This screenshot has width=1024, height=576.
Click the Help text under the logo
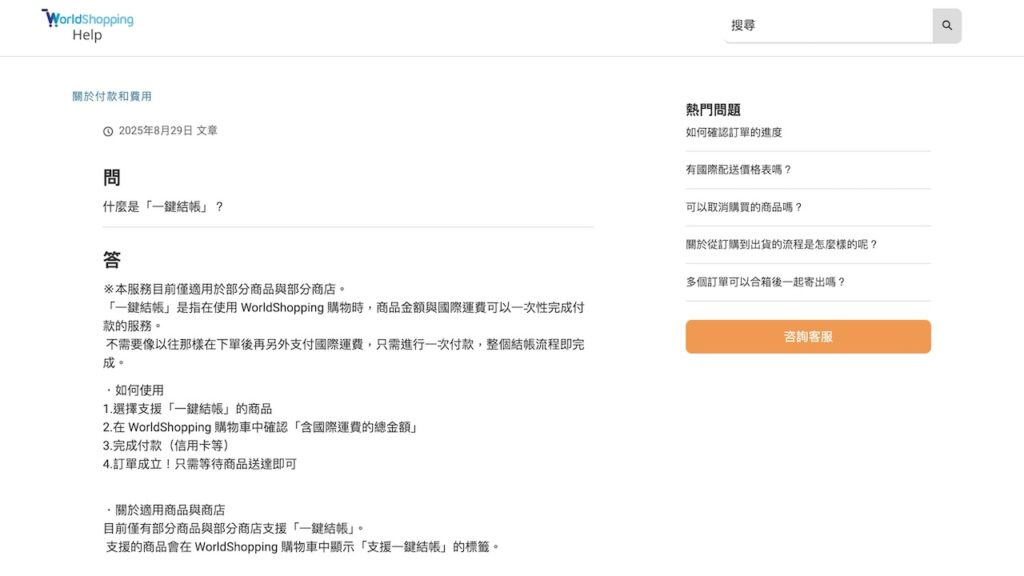tap(87, 35)
